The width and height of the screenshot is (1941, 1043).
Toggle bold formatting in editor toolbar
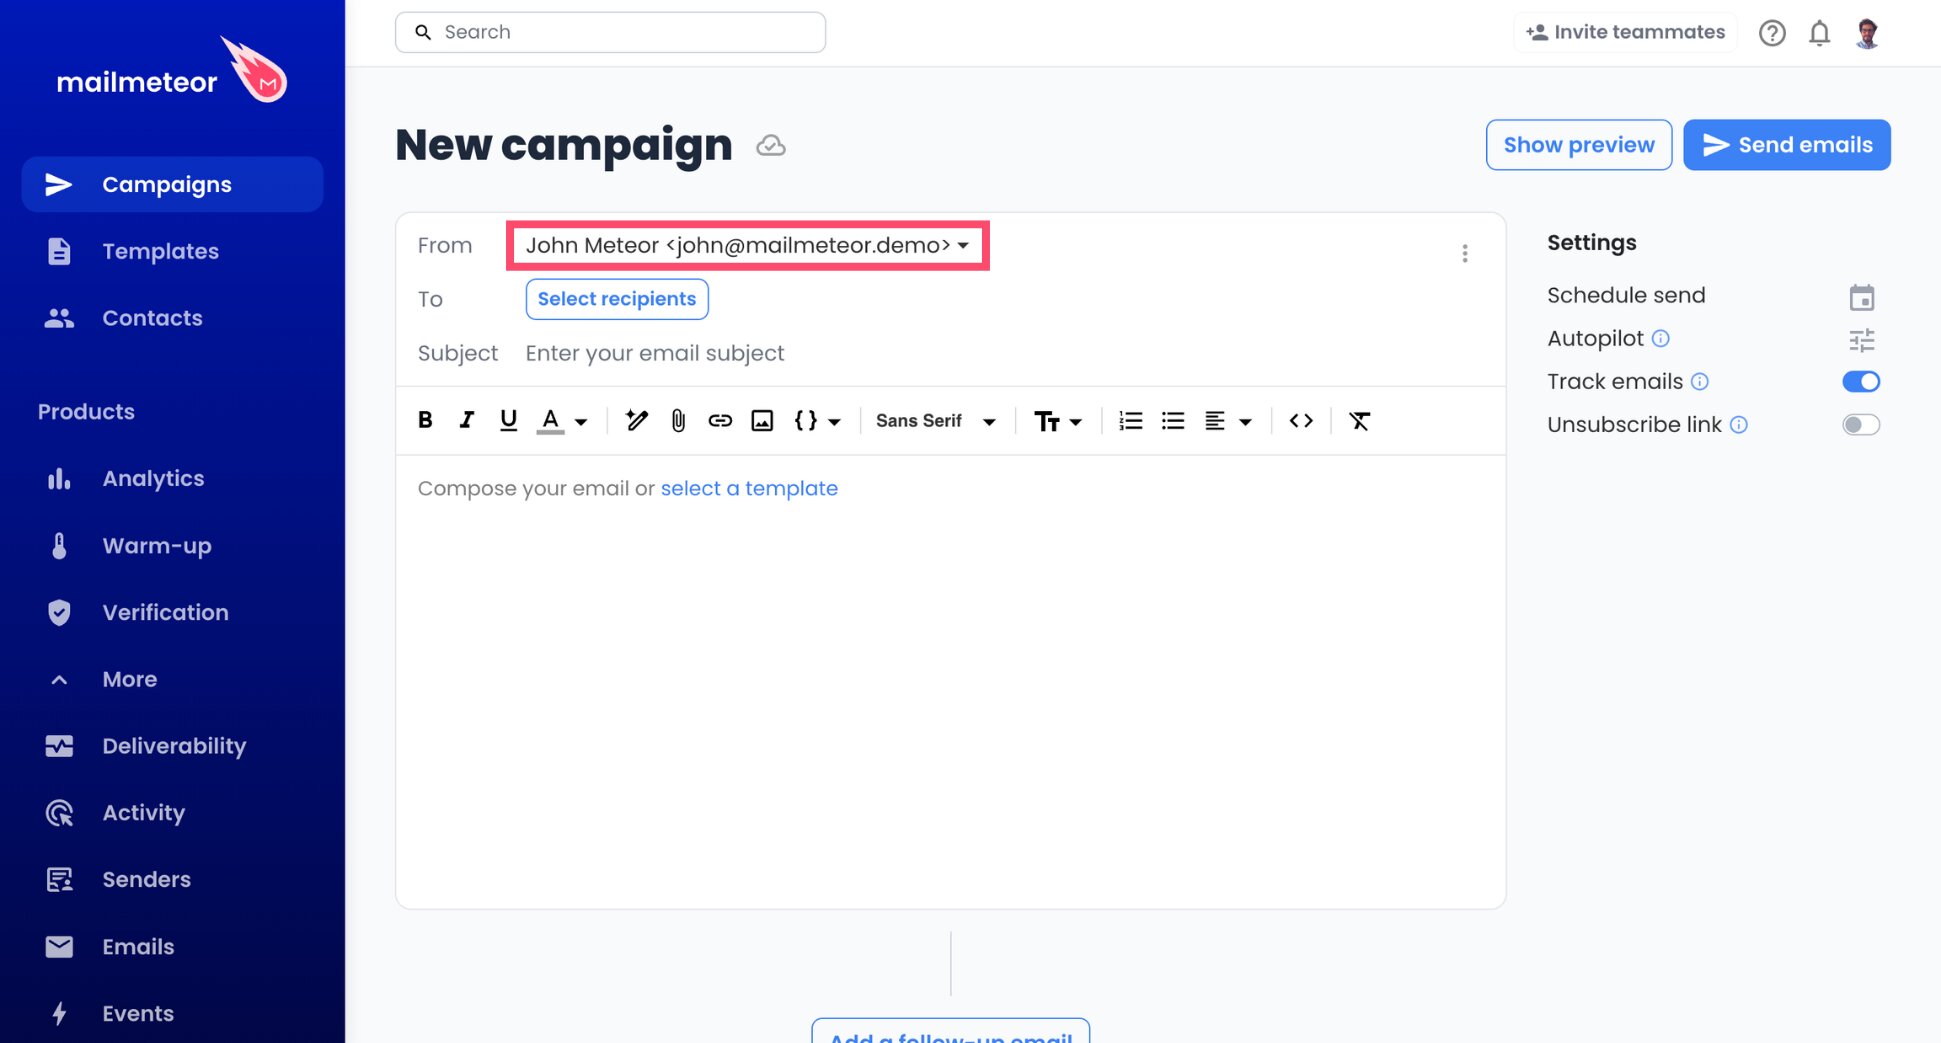click(x=425, y=421)
